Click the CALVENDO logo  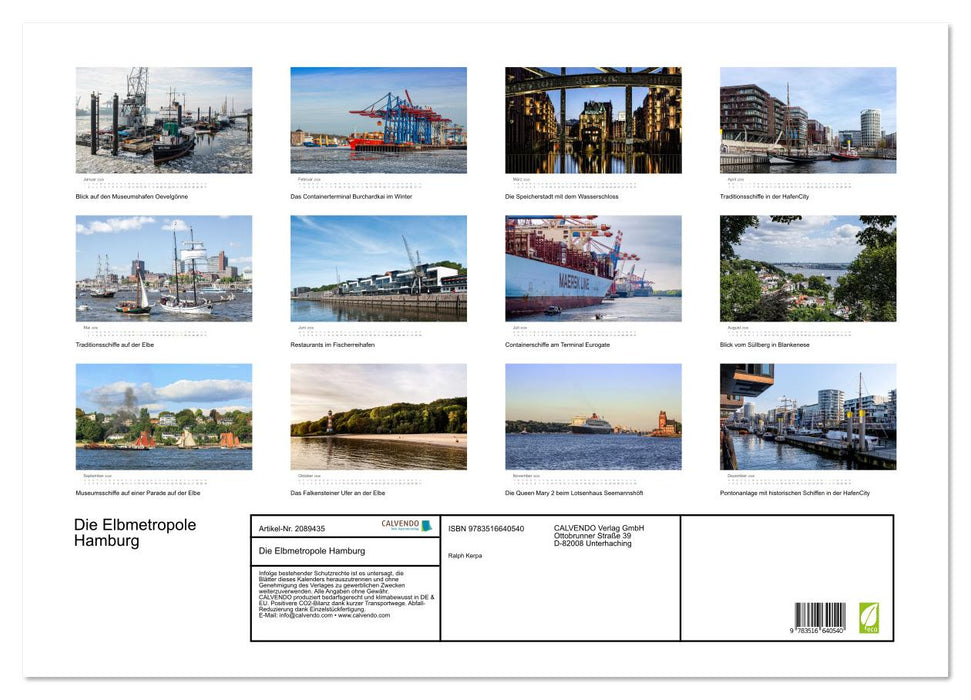click(x=399, y=523)
